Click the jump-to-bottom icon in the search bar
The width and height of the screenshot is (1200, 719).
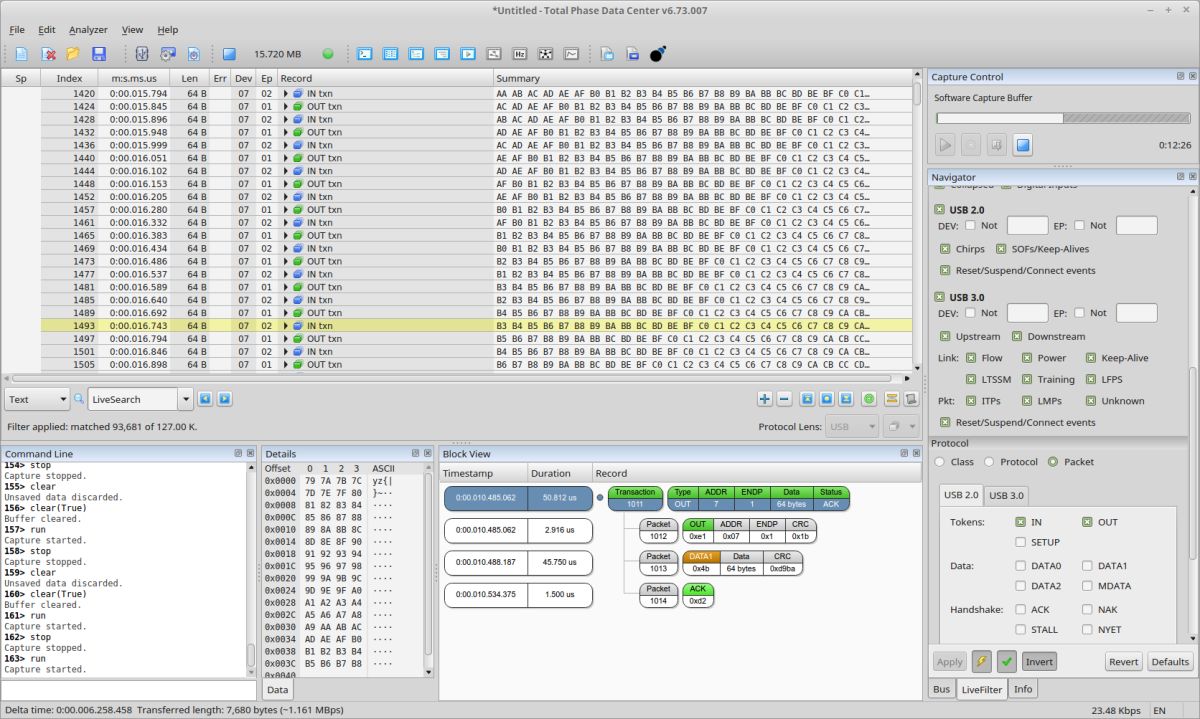(847, 399)
